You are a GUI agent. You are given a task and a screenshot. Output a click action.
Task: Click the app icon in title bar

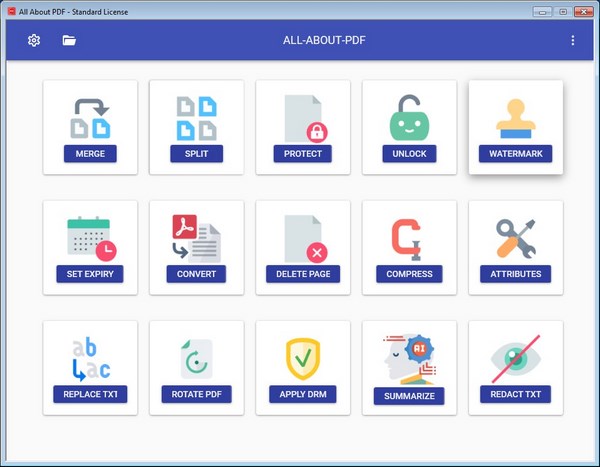[x=11, y=11]
